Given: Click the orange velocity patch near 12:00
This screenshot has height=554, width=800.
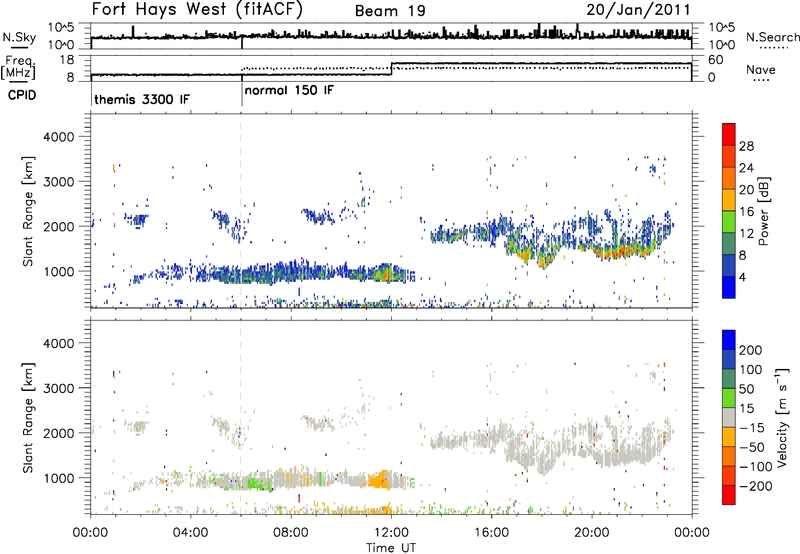Looking at the screenshot, I should [380, 480].
